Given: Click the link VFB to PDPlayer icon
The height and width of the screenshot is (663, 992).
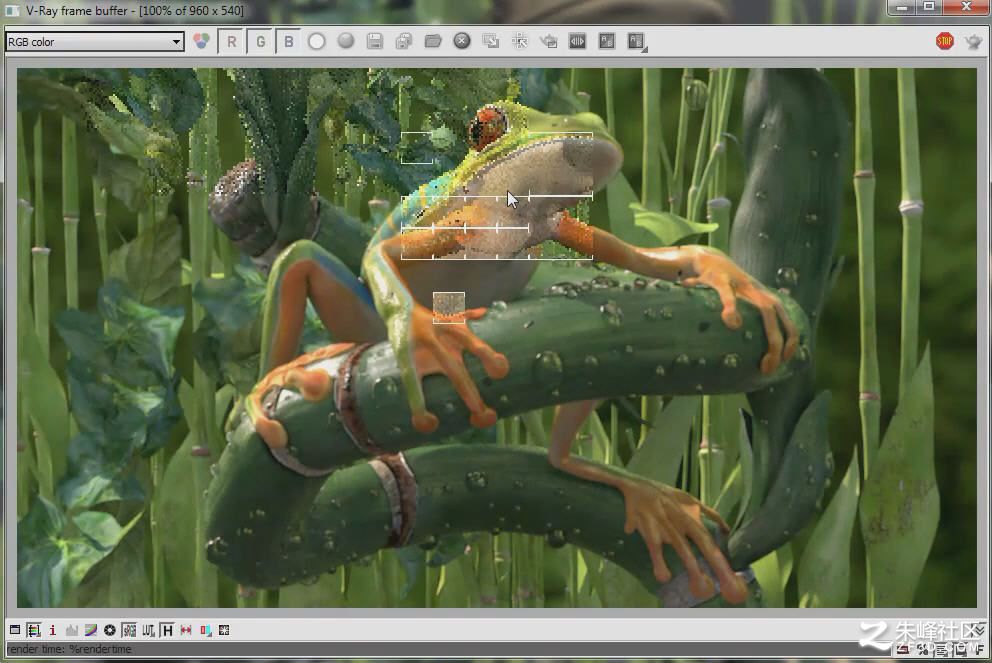Looking at the screenshot, I should (577, 42).
